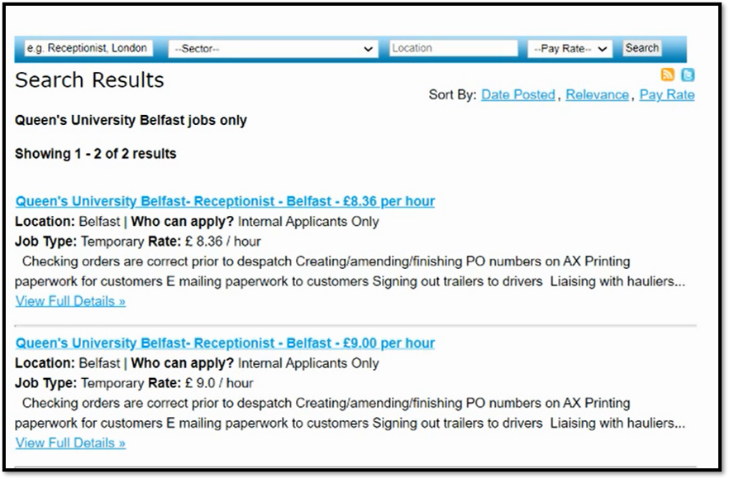This screenshot has height=479, width=729.
Task: Sort results by Date Posted
Action: pos(518,95)
